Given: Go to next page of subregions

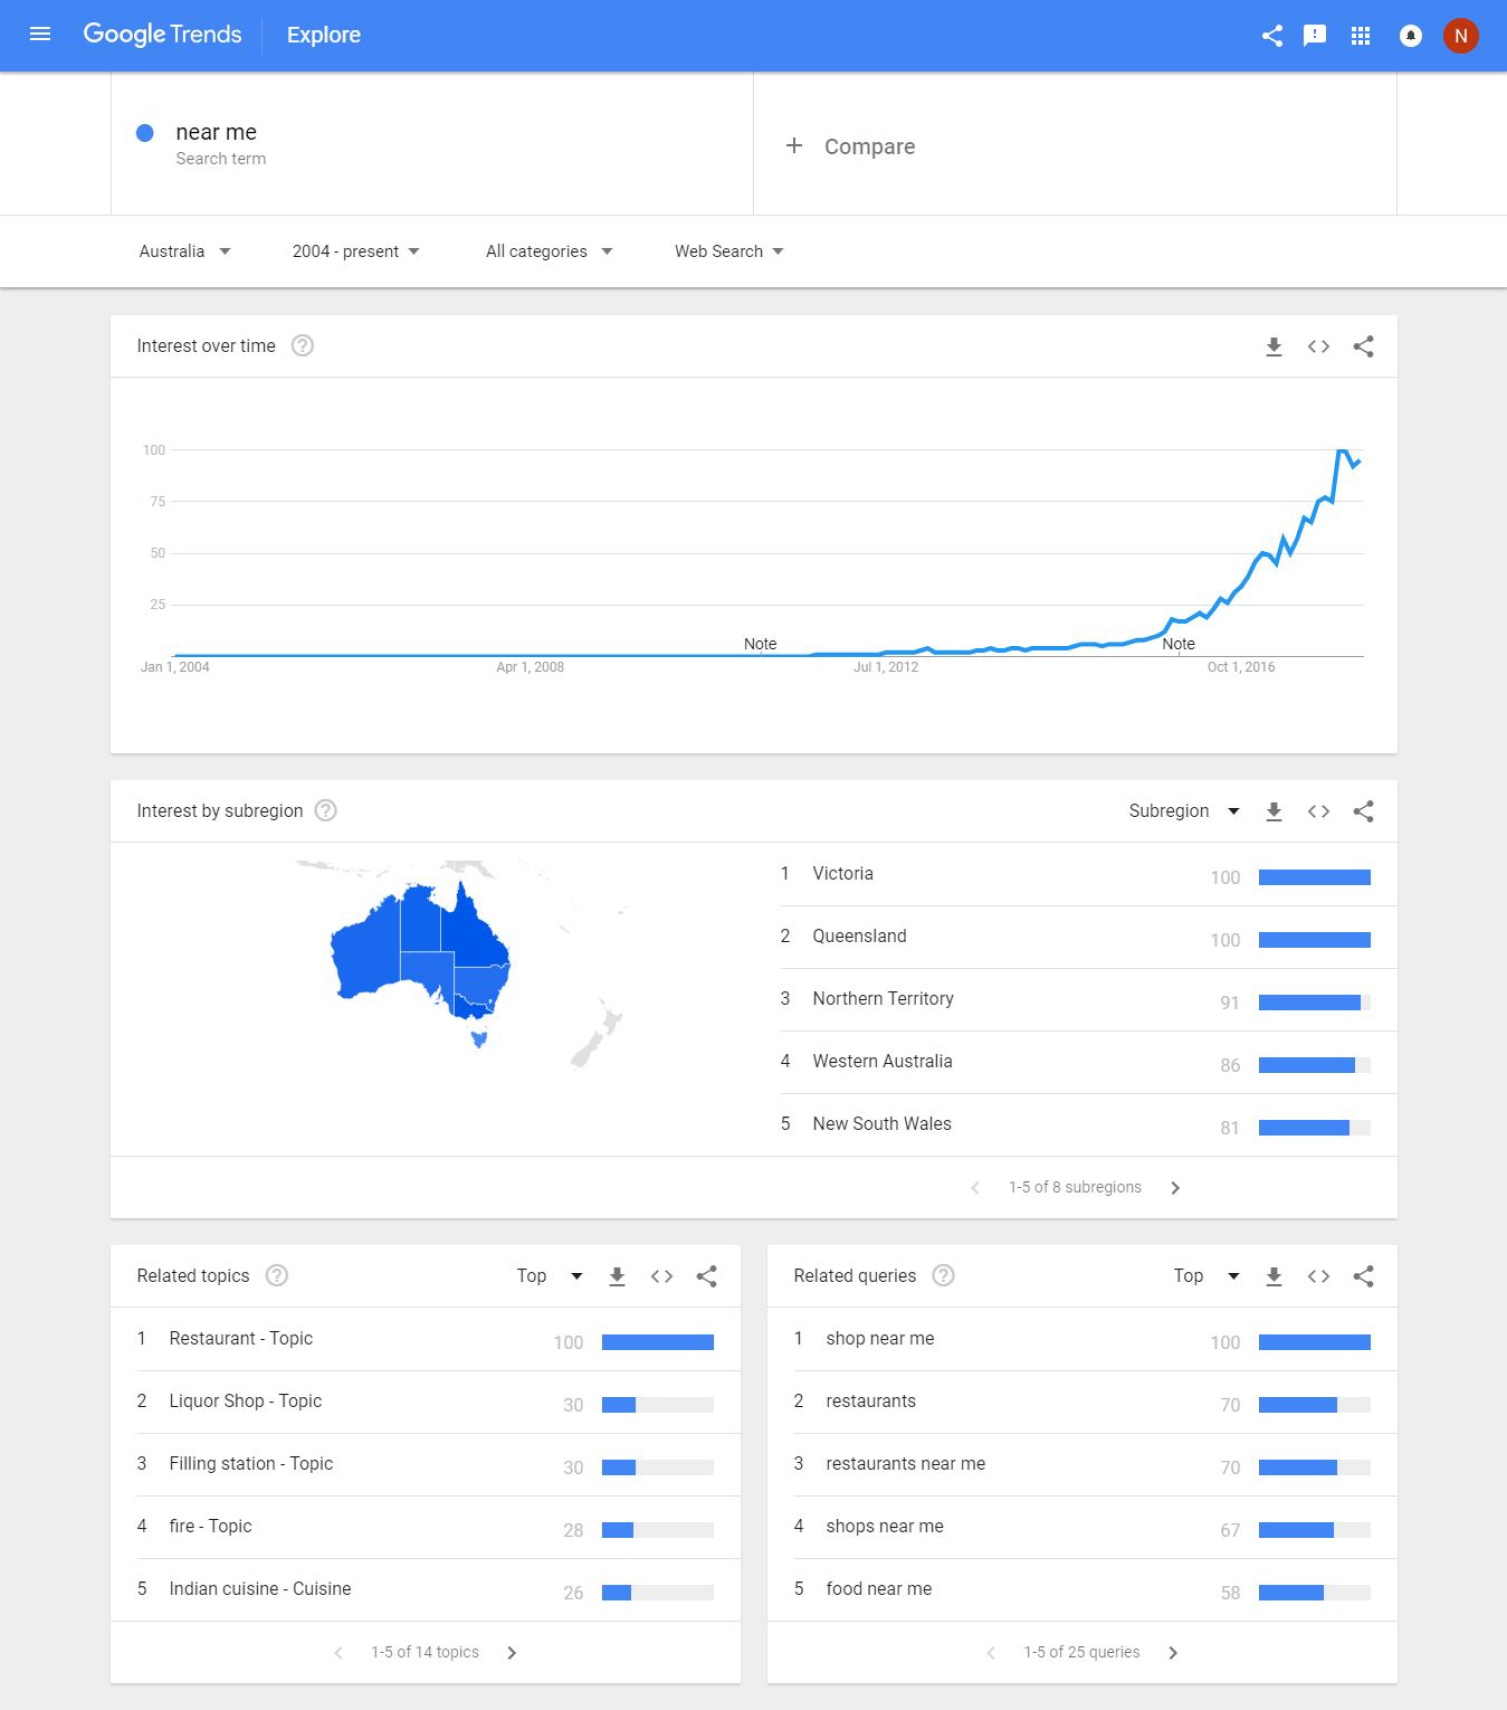Looking at the screenshot, I should pyautogui.click(x=1175, y=1188).
